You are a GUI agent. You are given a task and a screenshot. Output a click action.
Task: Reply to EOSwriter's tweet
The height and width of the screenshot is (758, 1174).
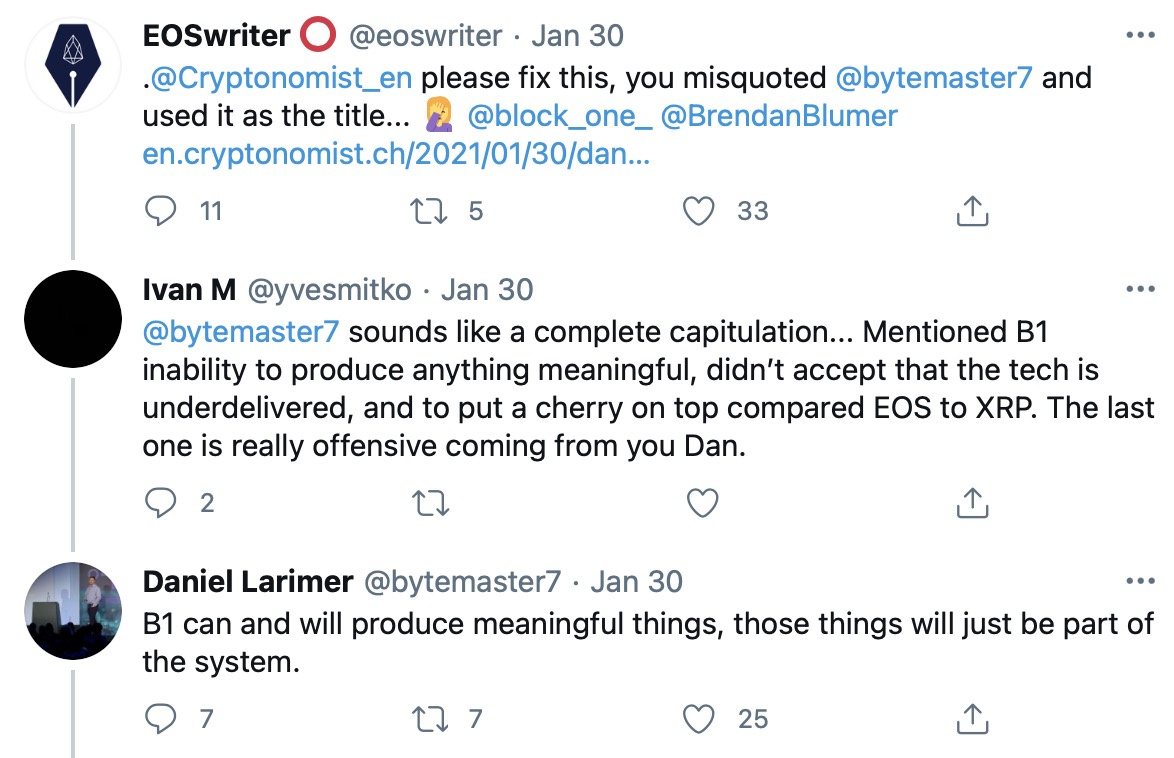coord(160,210)
